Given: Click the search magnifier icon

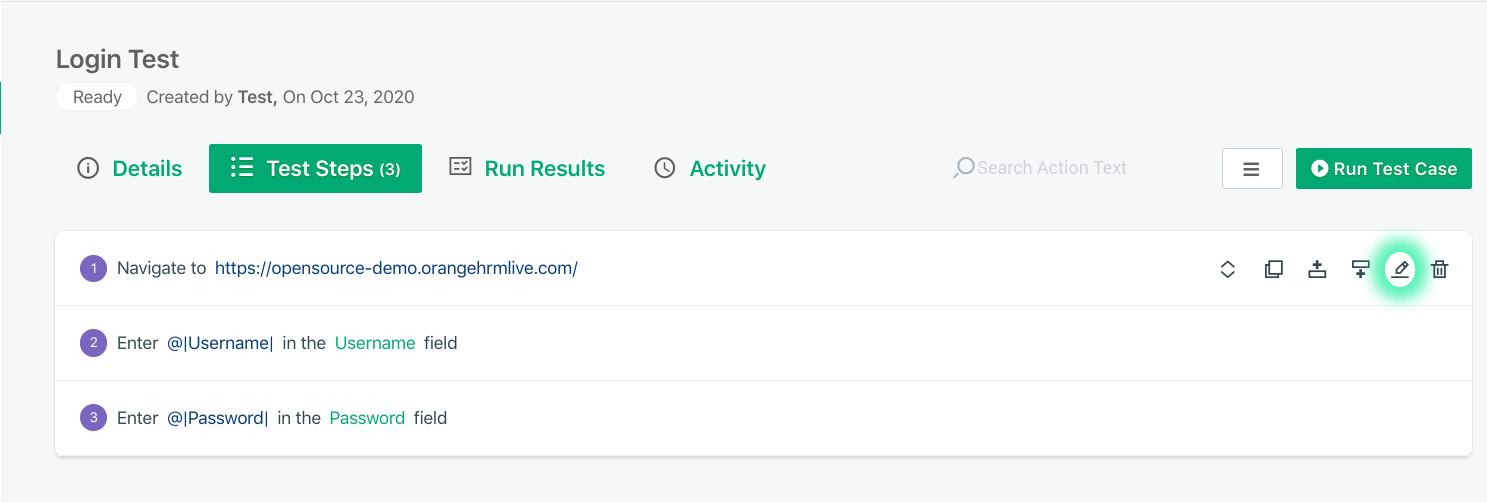Looking at the screenshot, I should pos(963,168).
